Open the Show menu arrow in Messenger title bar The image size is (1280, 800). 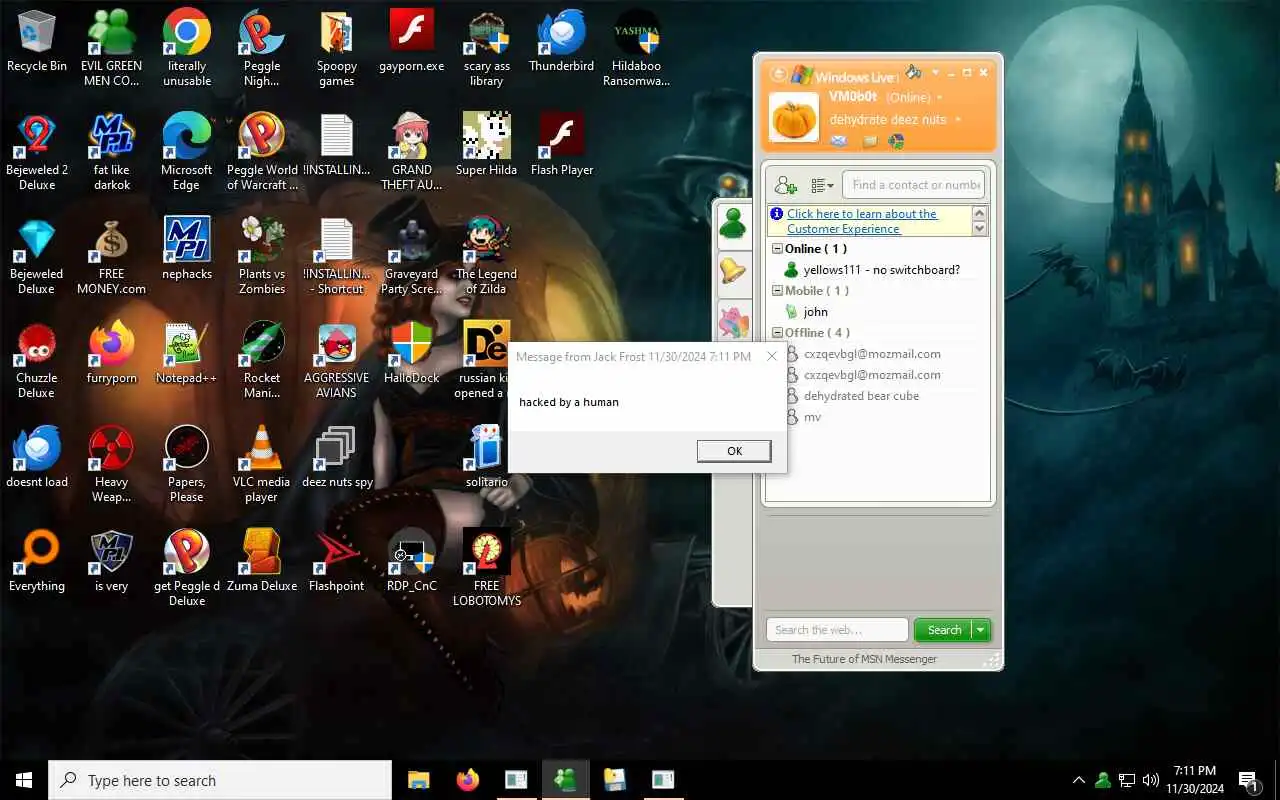click(936, 72)
